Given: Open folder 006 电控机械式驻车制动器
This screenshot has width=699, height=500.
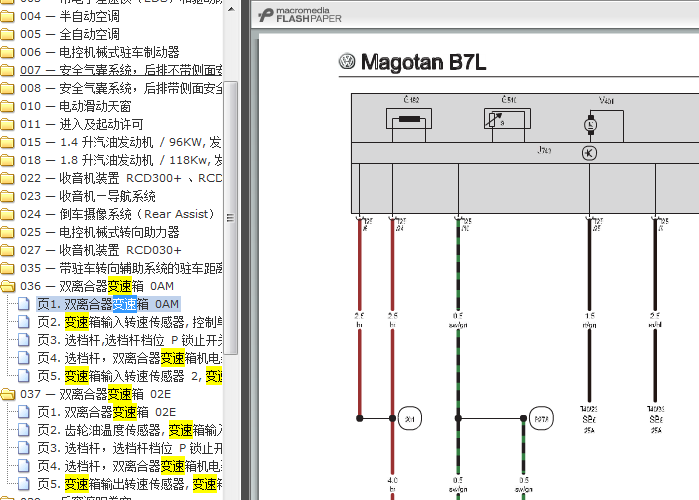Looking at the screenshot, I should click(x=100, y=53).
